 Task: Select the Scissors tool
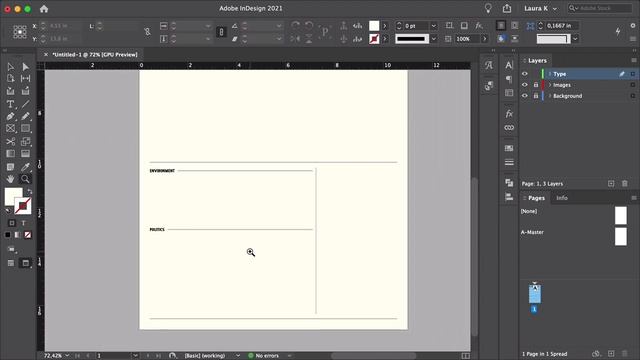(x=10, y=141)
